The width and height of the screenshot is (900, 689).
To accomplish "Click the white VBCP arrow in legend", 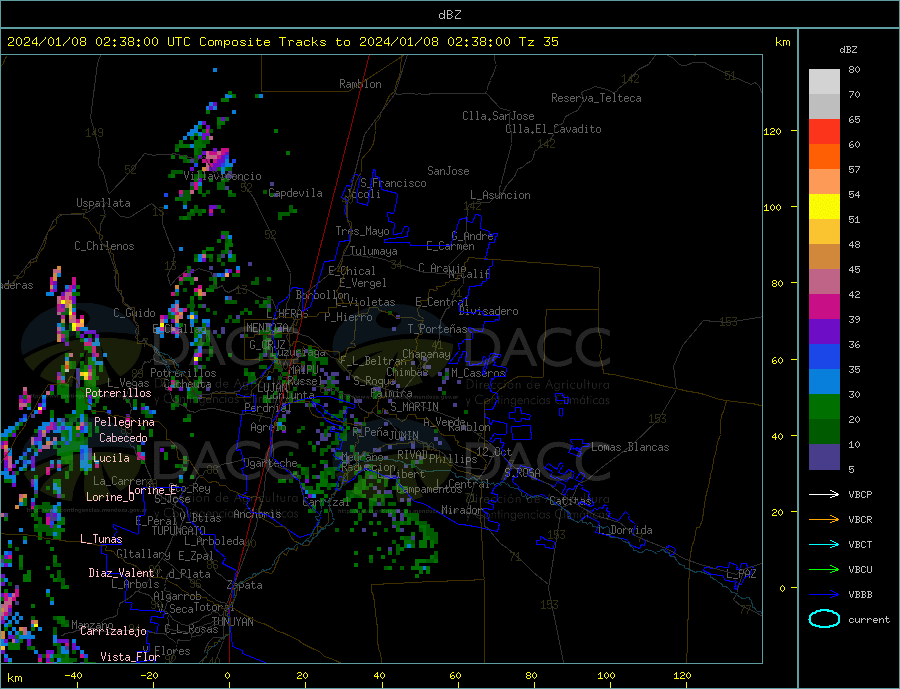I will pyautogui.click(x=824, y=494).
